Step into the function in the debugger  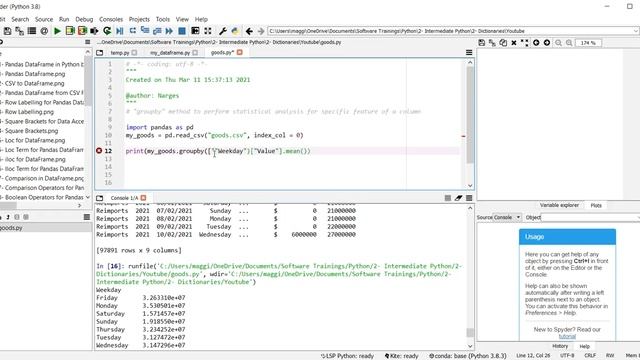click(x=145, y=31)
